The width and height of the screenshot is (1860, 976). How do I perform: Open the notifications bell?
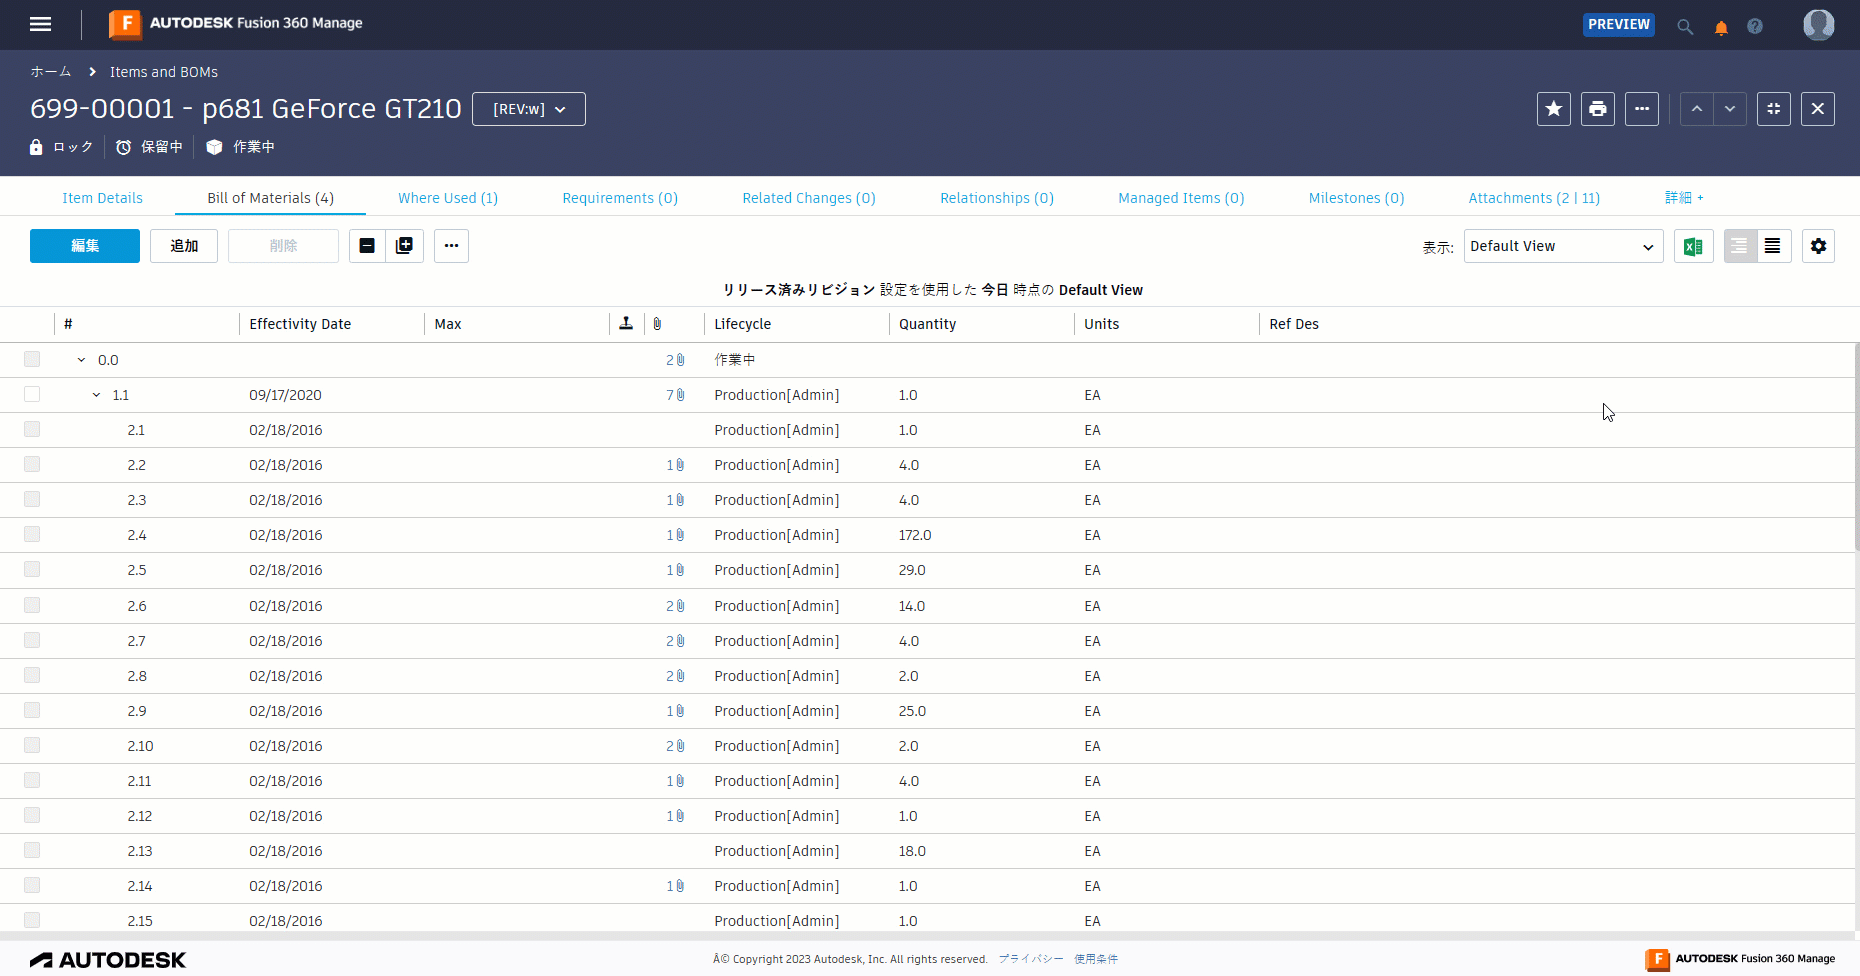[x=1721, y=27]
